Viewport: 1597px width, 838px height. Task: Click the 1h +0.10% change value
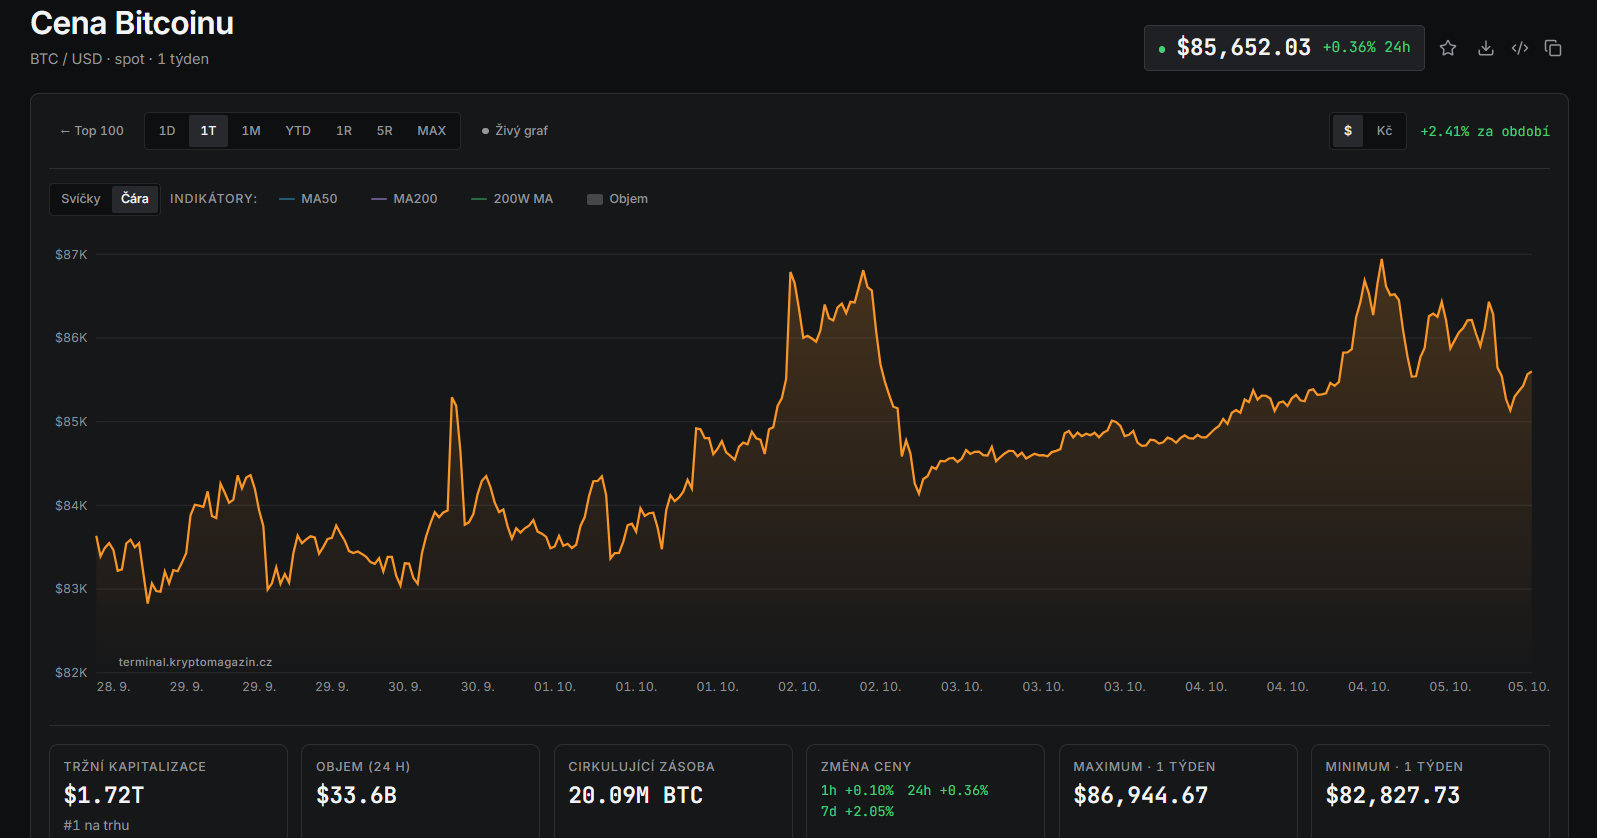[x=857, y=791]
